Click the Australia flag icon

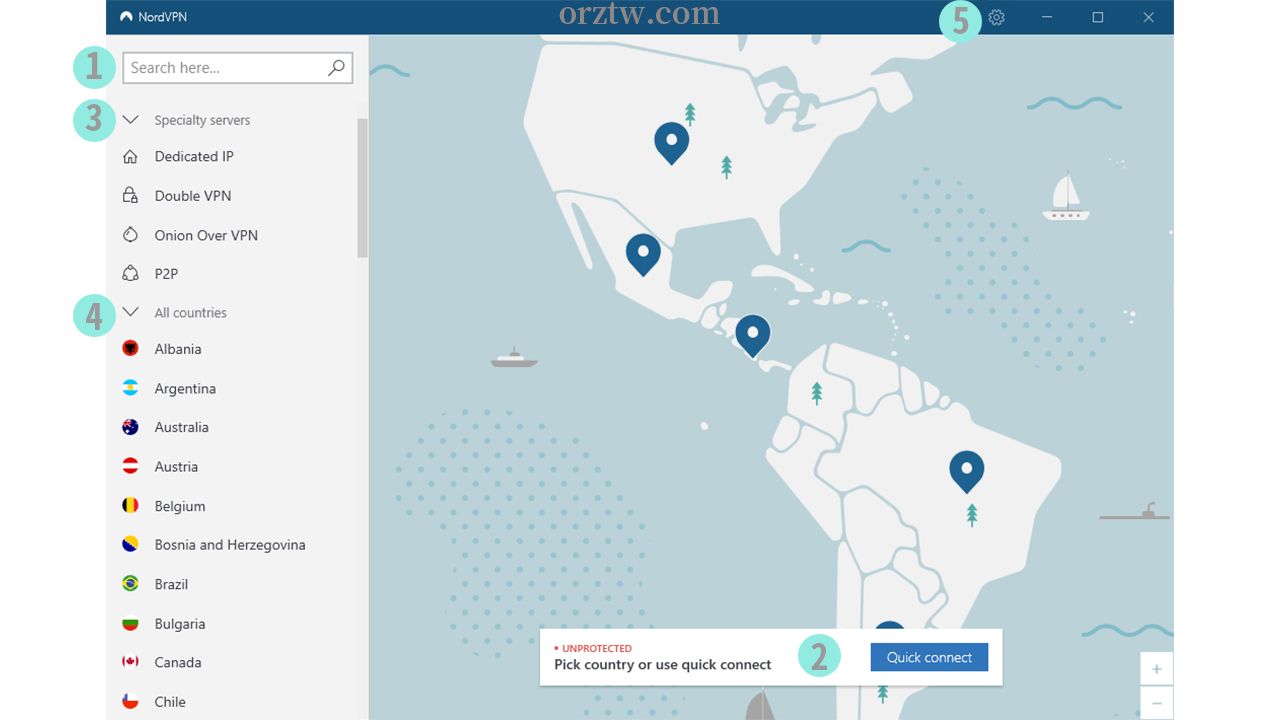click(x=130, y=426)
